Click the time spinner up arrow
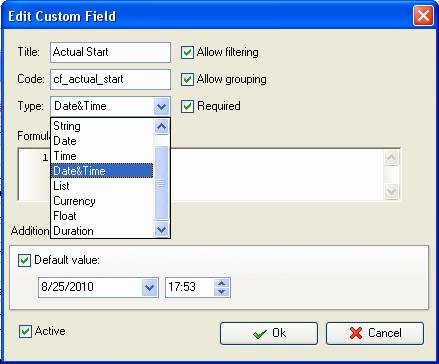Image resolution: width=439 pixels, height=364 pixels. pyautogui.click(x=222, y=283)
